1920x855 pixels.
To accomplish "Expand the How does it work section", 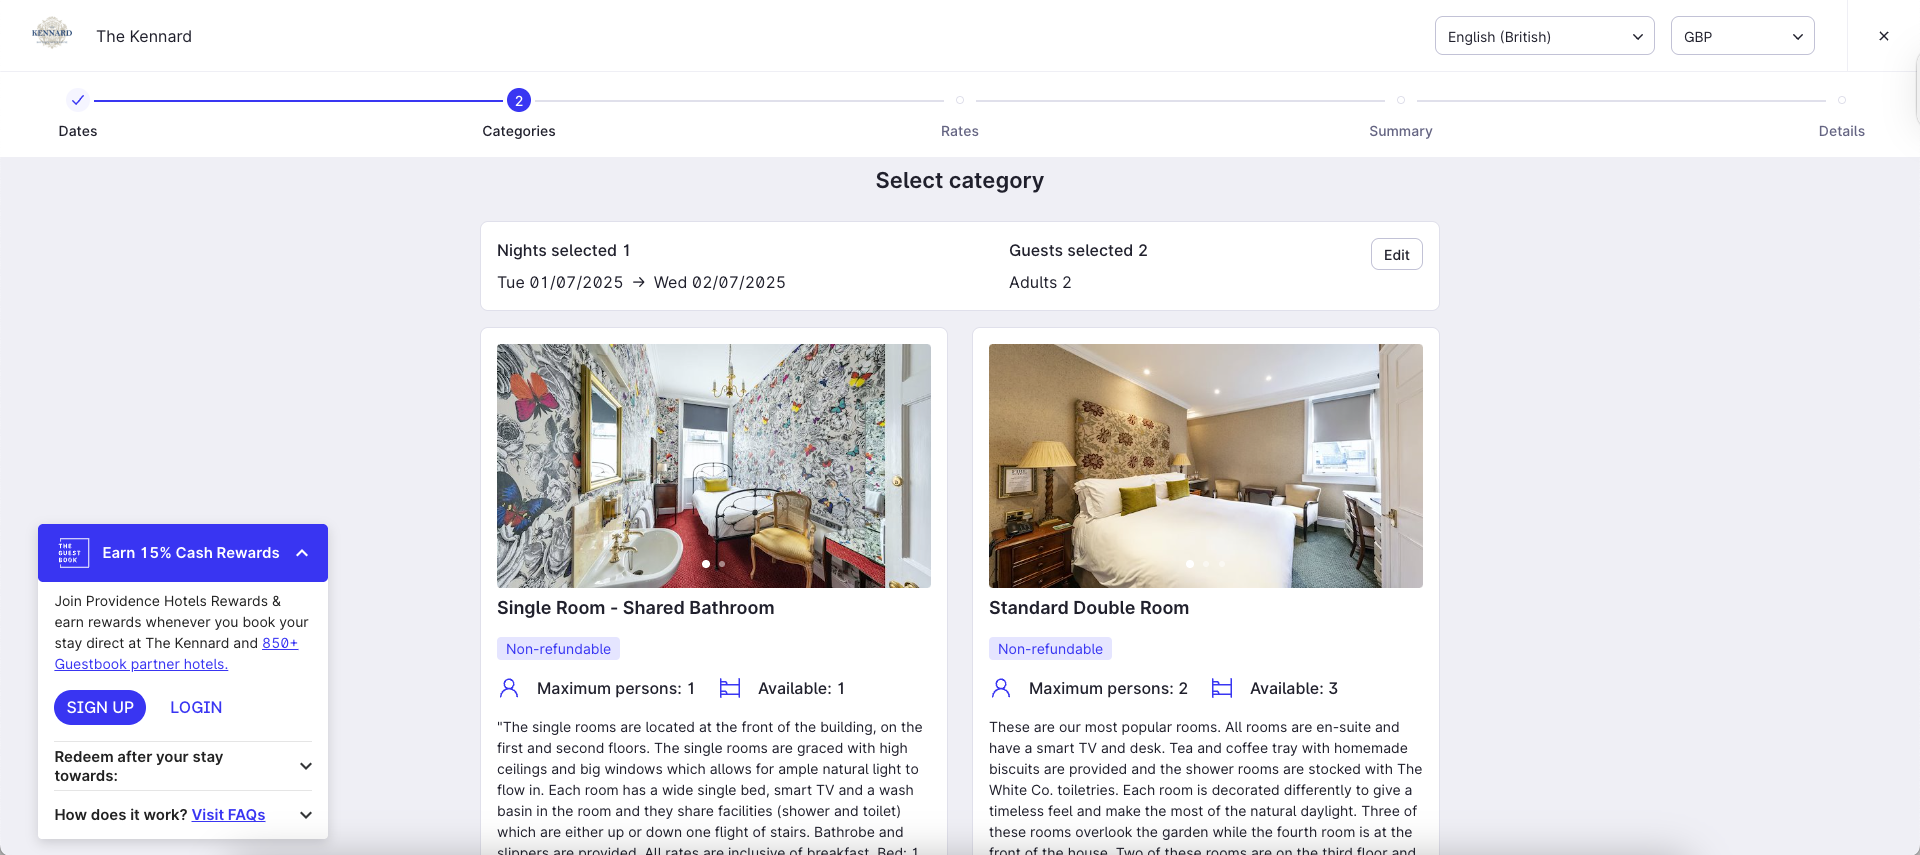I will click(x=183, y=815).
